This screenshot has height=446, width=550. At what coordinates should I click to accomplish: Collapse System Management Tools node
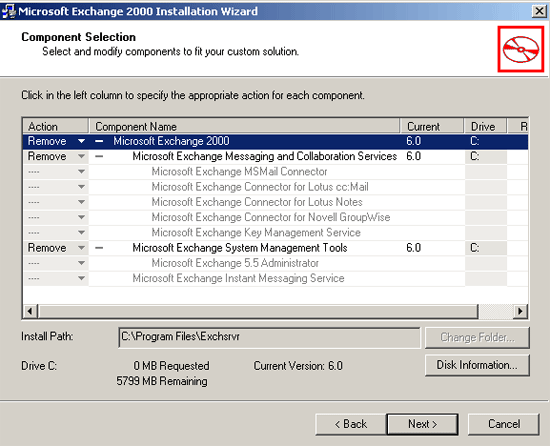(99, 248)
